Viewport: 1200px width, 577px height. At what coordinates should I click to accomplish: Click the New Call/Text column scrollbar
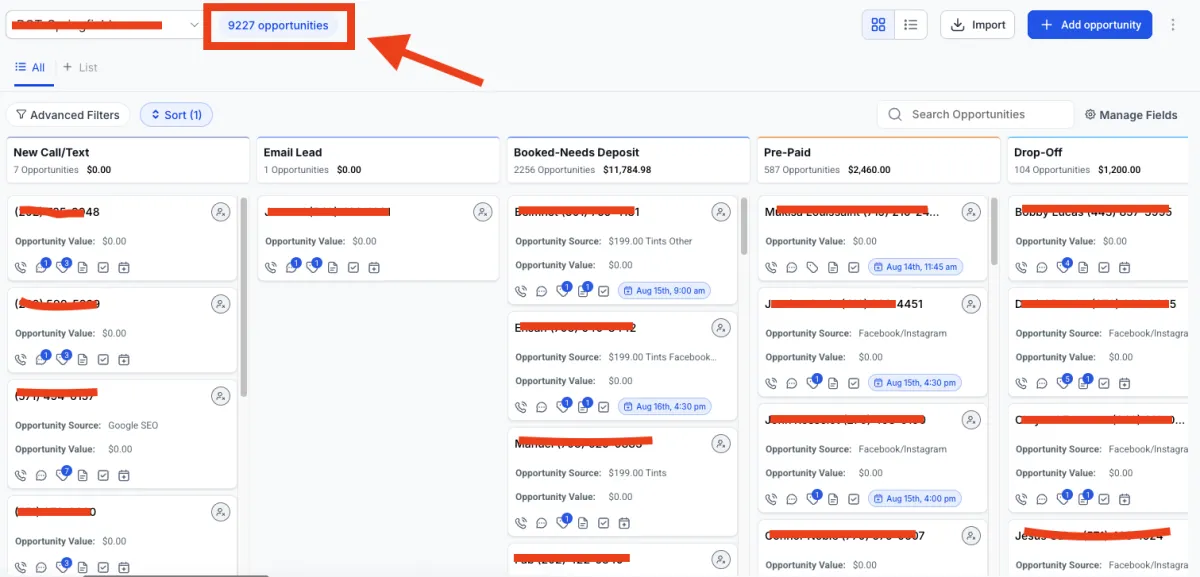coord(243,295)
